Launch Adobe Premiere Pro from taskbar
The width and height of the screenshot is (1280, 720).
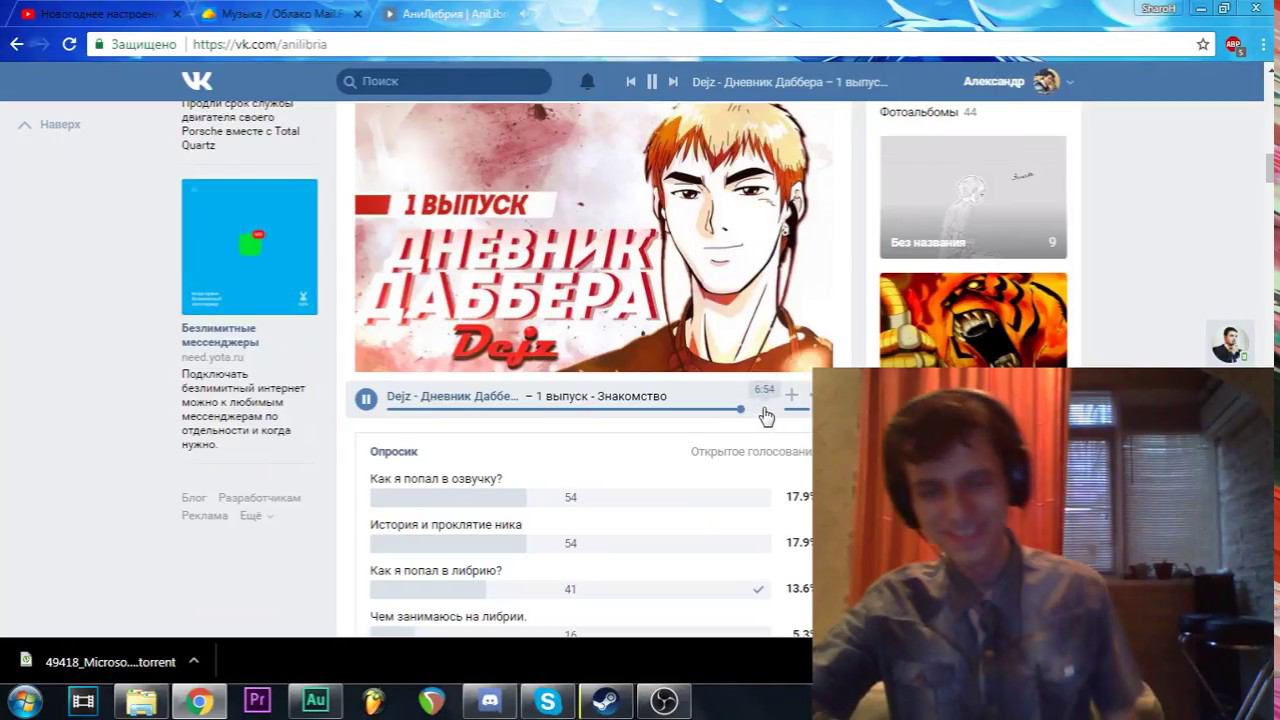257,701
